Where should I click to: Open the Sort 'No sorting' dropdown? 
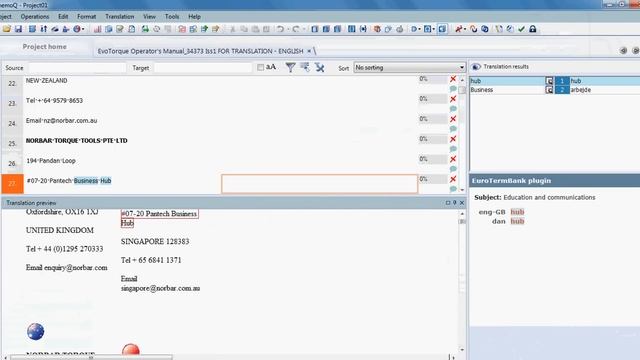click(x=409, y=67)
